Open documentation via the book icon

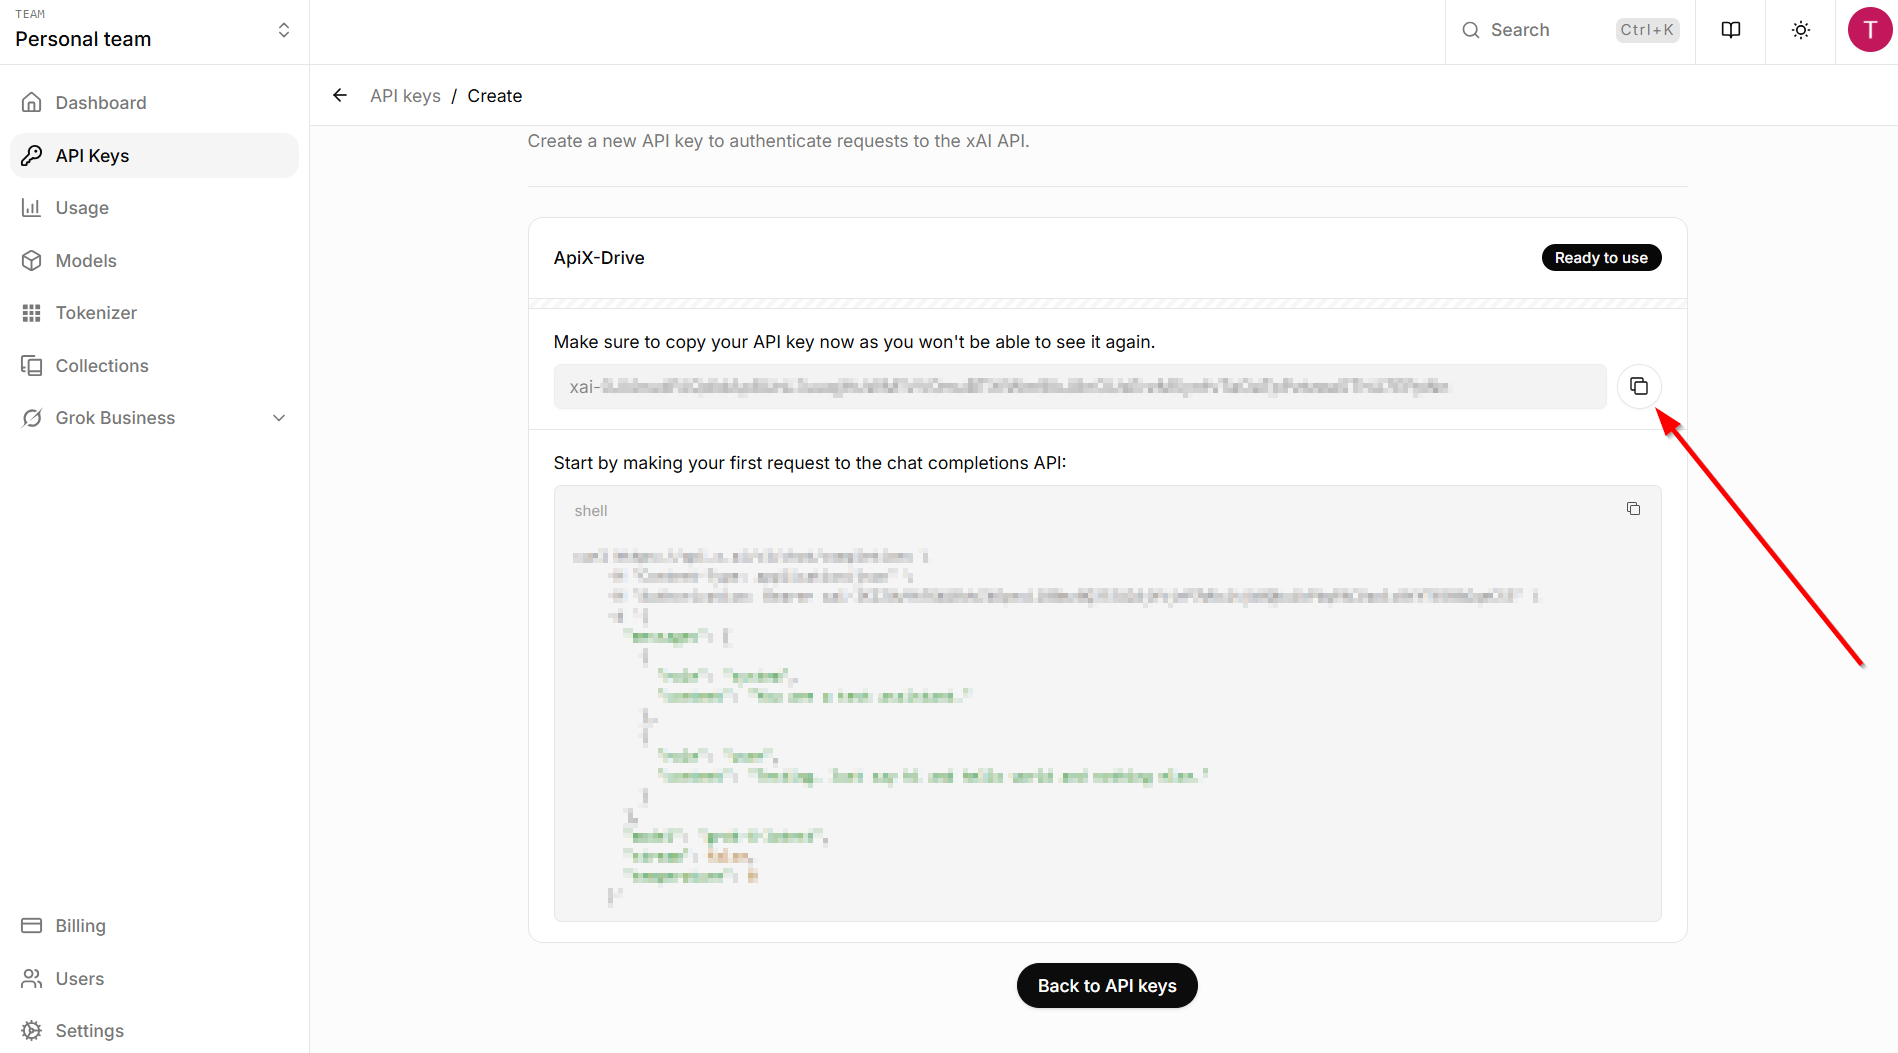pyautogui.click(x=1730, y=30)
